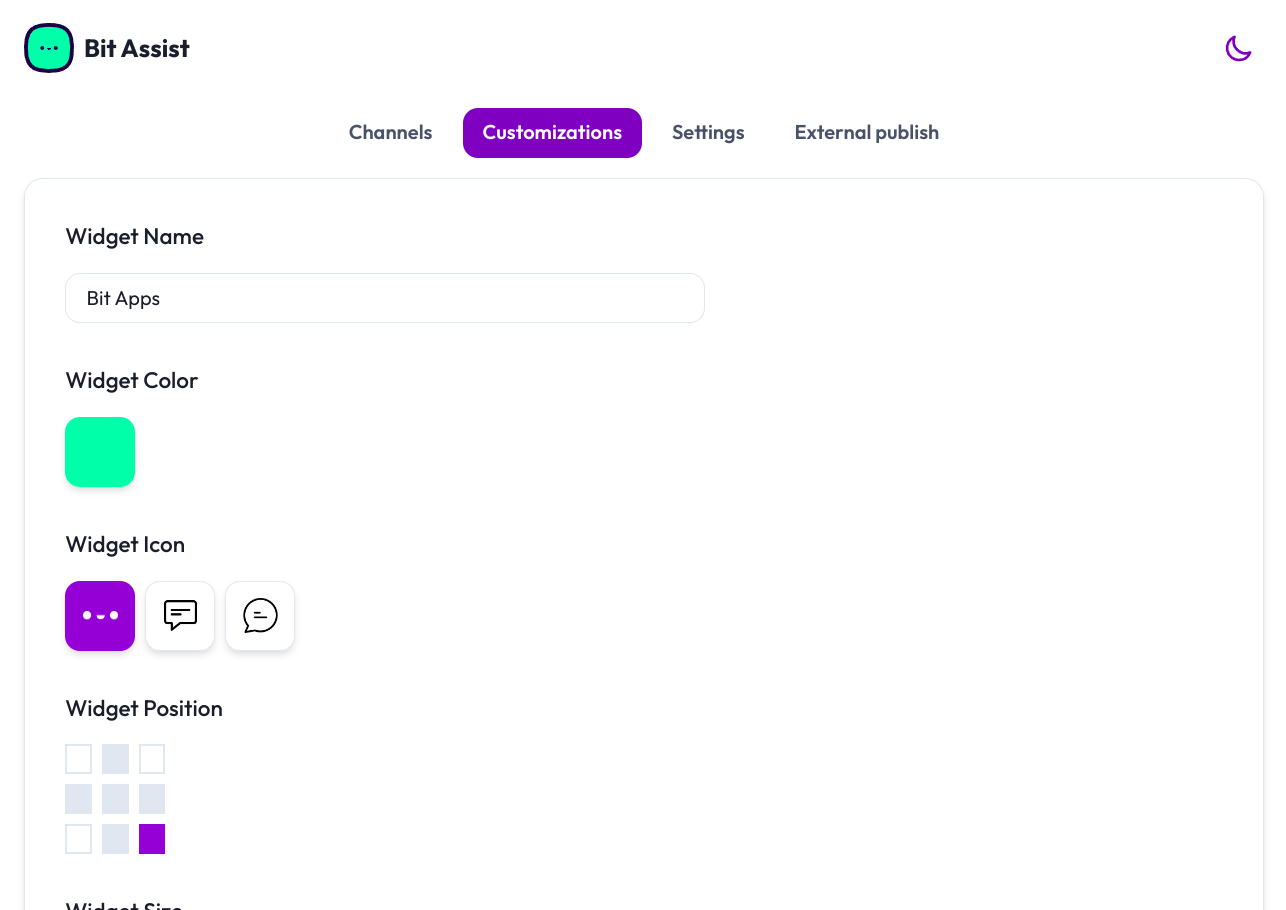Click the center position grid cell
This screenshot has height=910, width=1286.
click(115, 799)
